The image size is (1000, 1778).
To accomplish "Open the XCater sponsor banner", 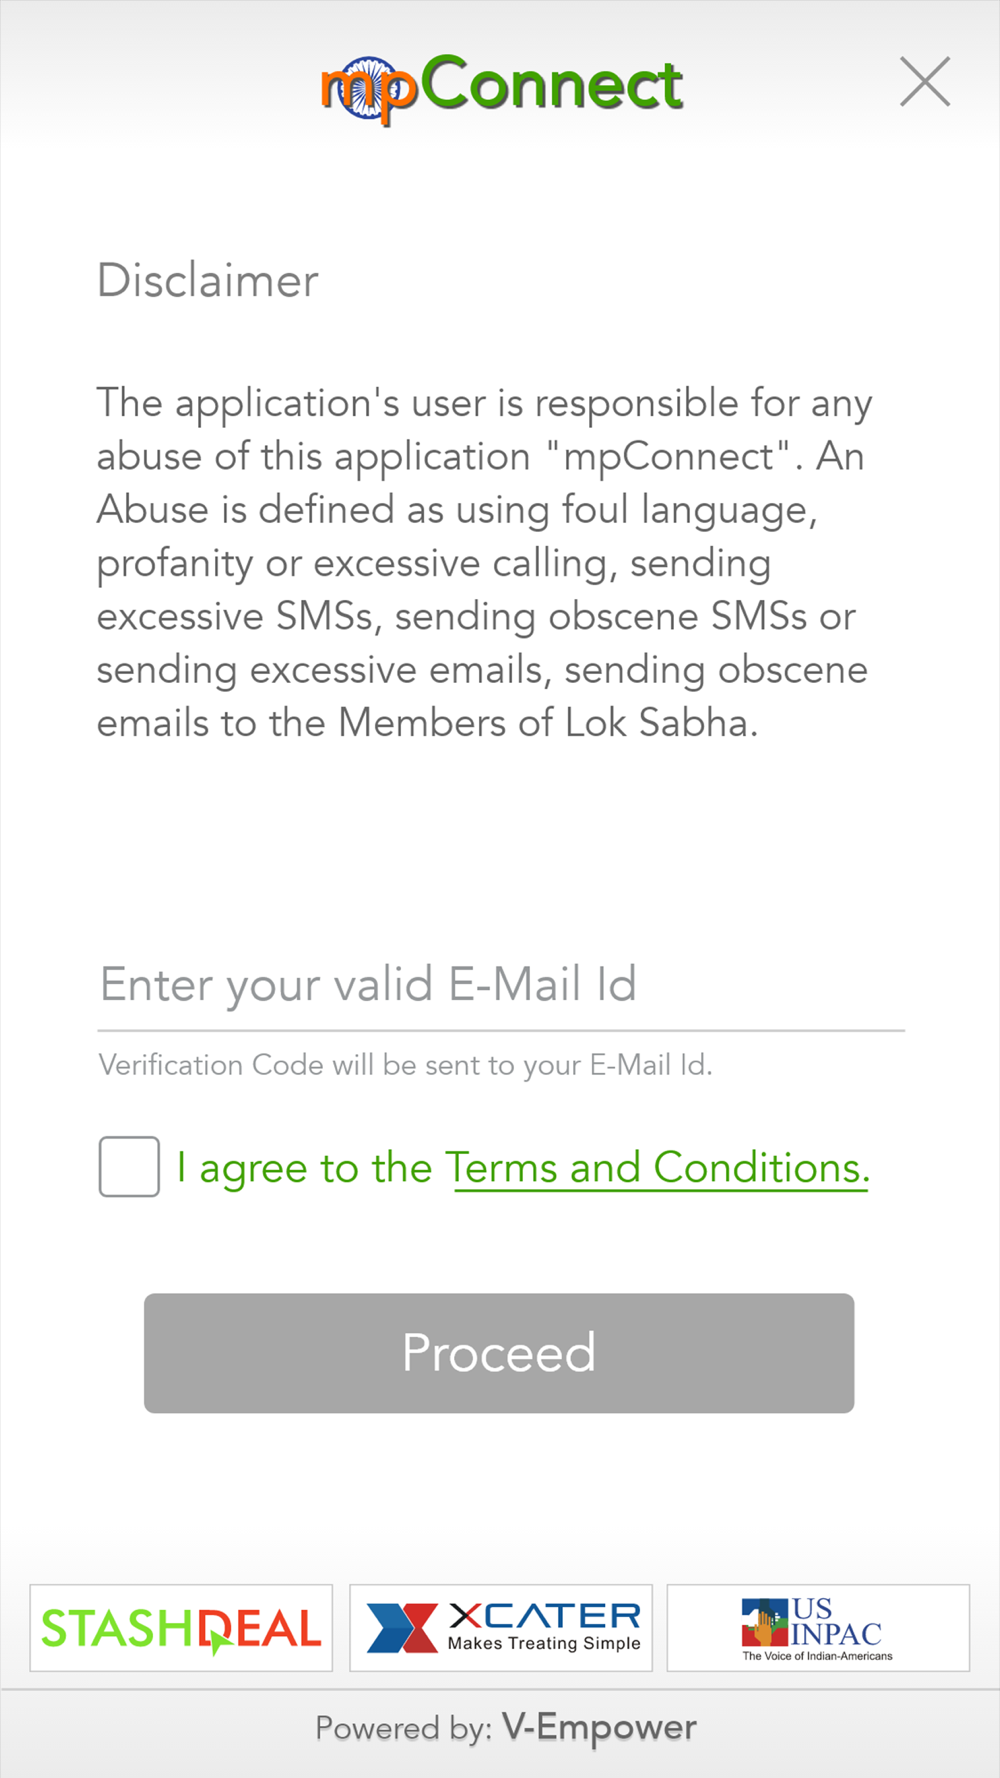I will tap(501, 1628).
